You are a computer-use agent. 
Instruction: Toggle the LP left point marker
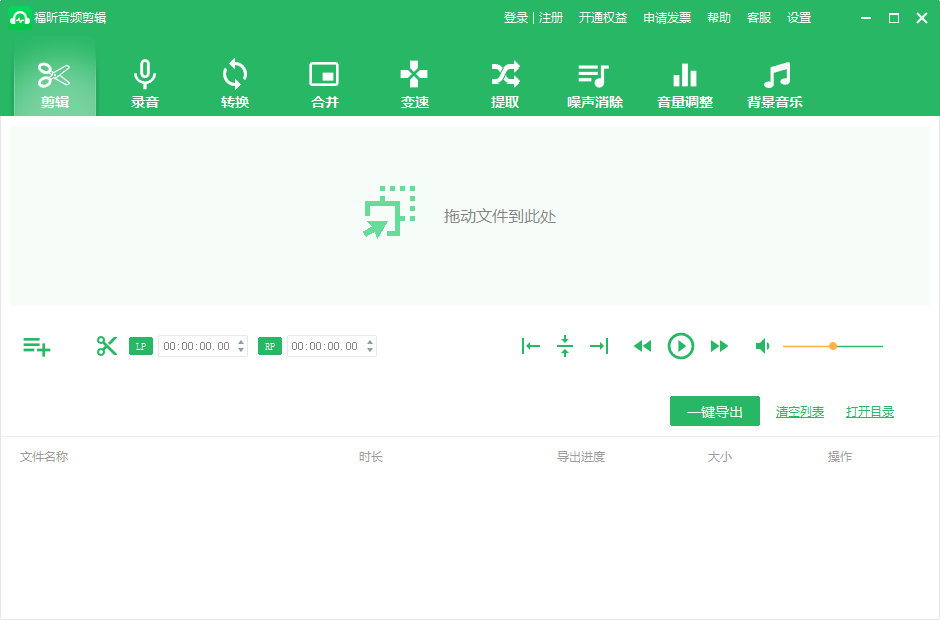click(x=141, y=346)
